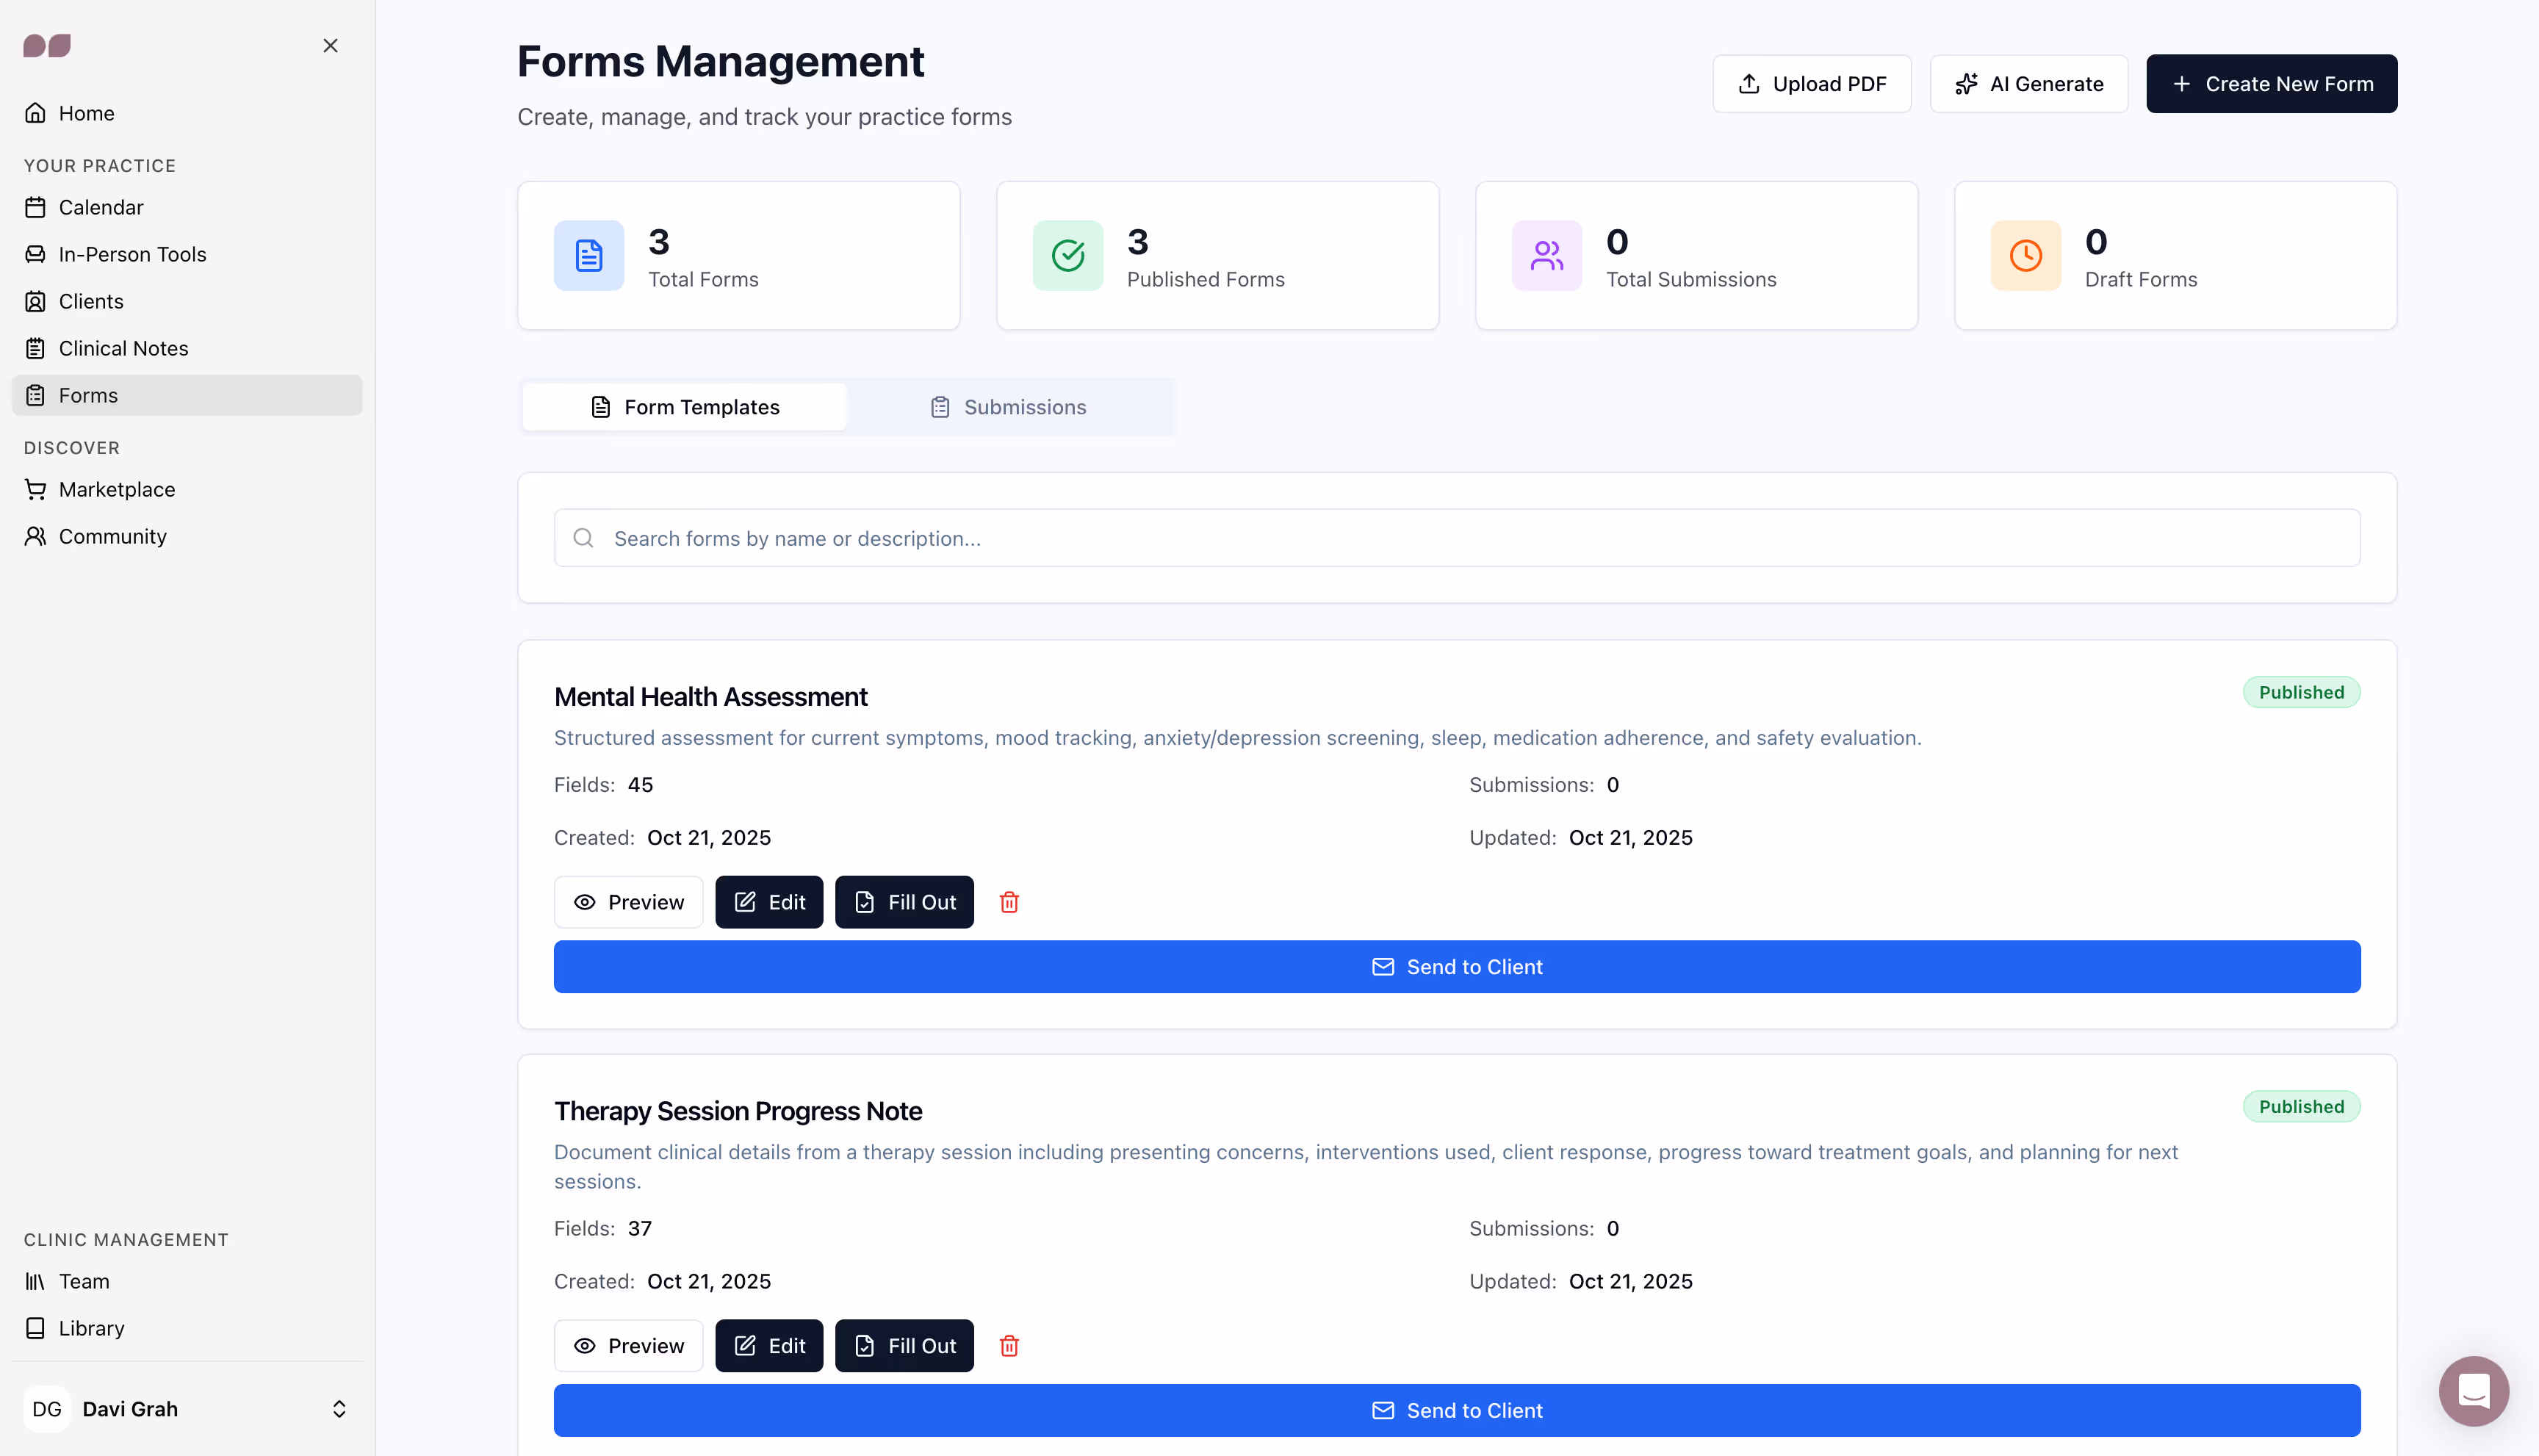This screenshot has height=1456, width=2539.
Task: Open the Marketplace page
Action: click(117, 489)
